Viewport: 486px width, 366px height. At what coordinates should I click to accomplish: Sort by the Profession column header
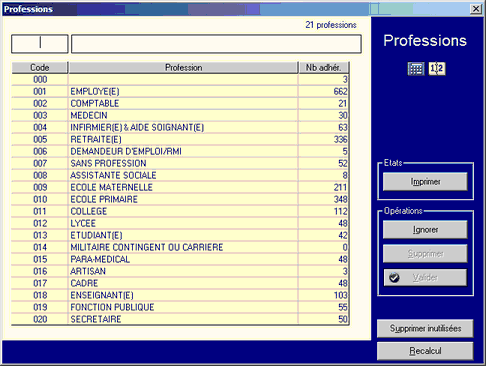pyautogui.click(x=183, y=67)
